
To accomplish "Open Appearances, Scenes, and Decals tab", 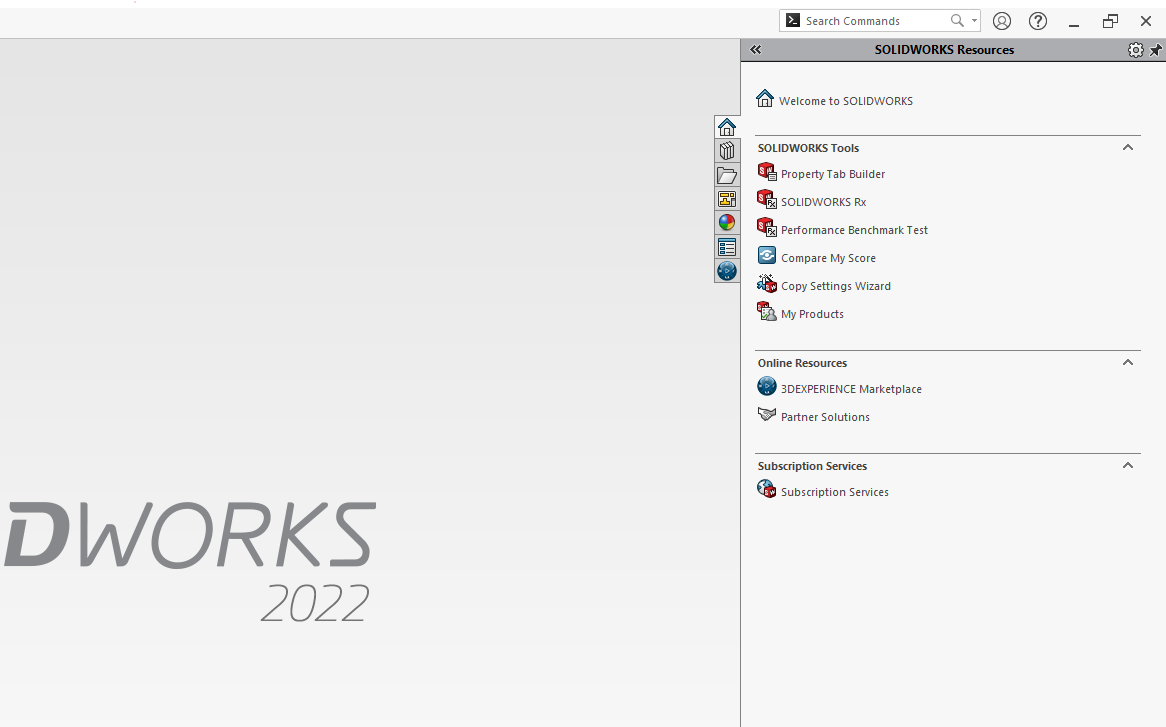I will point(727,223).
